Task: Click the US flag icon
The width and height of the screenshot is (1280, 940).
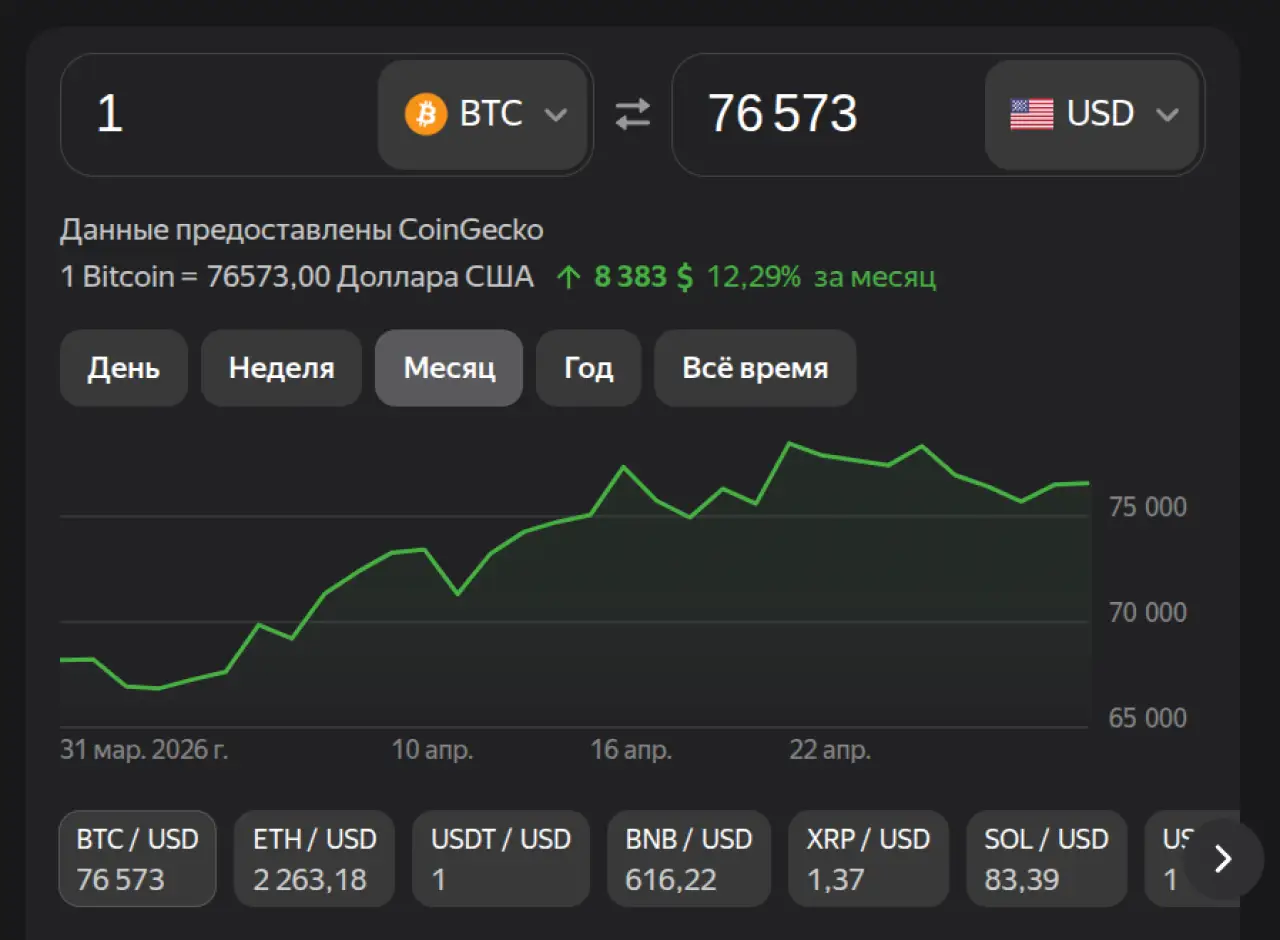Action: coord(1032,114)
